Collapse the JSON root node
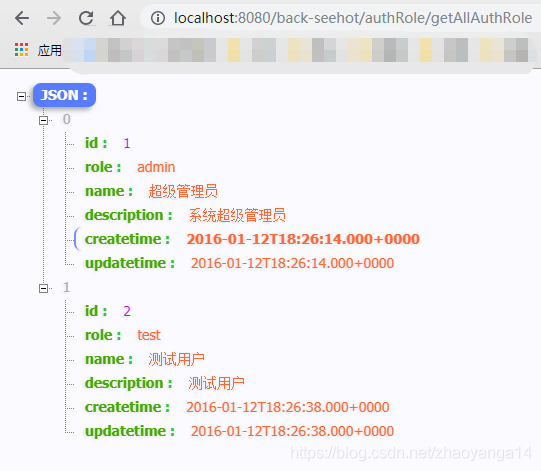Viewport: 541px width, 471px height. pyautogui.click(x=21, y=96)
